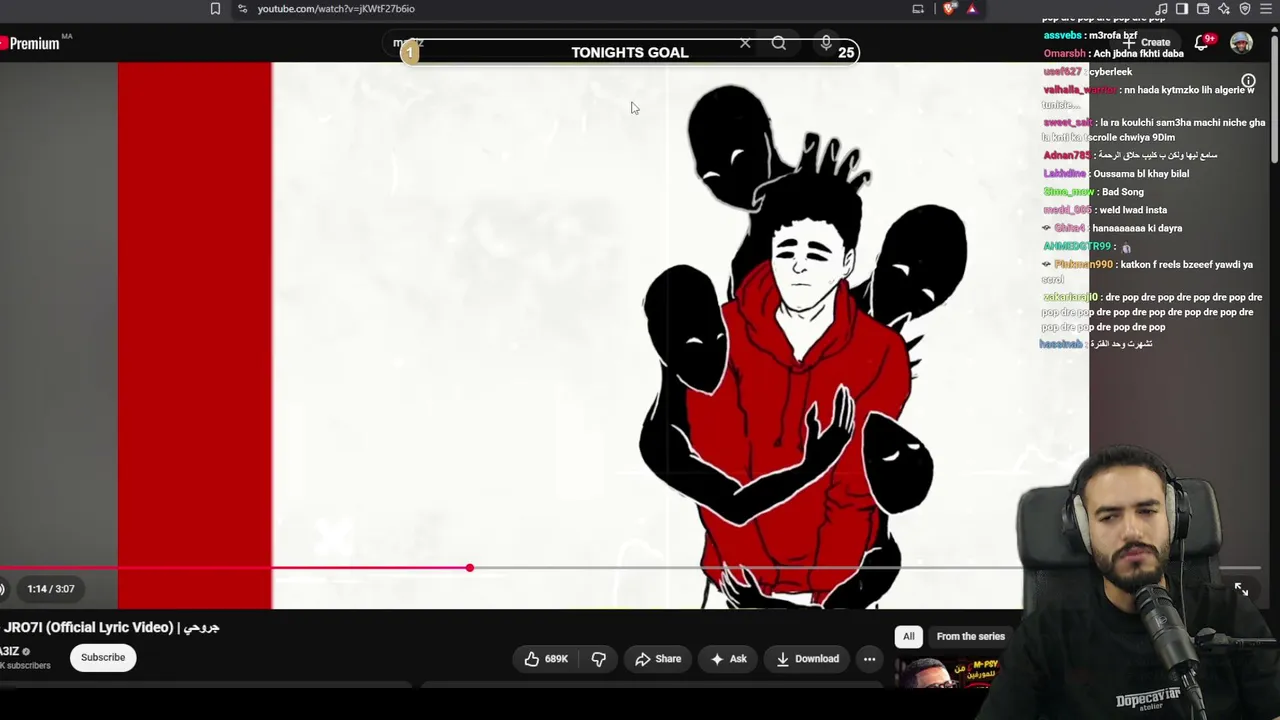
Task: Click chat message 'hanaaaaaaa ki dayra'
Action: click(1137, 228)
